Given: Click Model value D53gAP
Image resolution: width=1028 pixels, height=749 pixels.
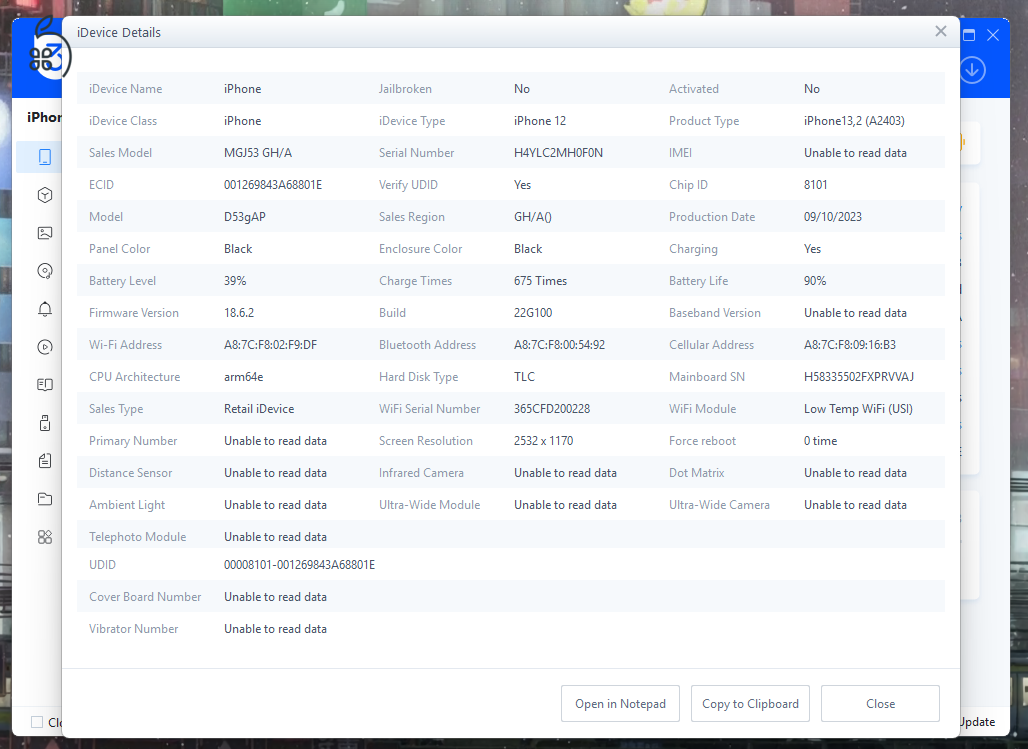Looking at the screenshot, I should click(245, 217).
